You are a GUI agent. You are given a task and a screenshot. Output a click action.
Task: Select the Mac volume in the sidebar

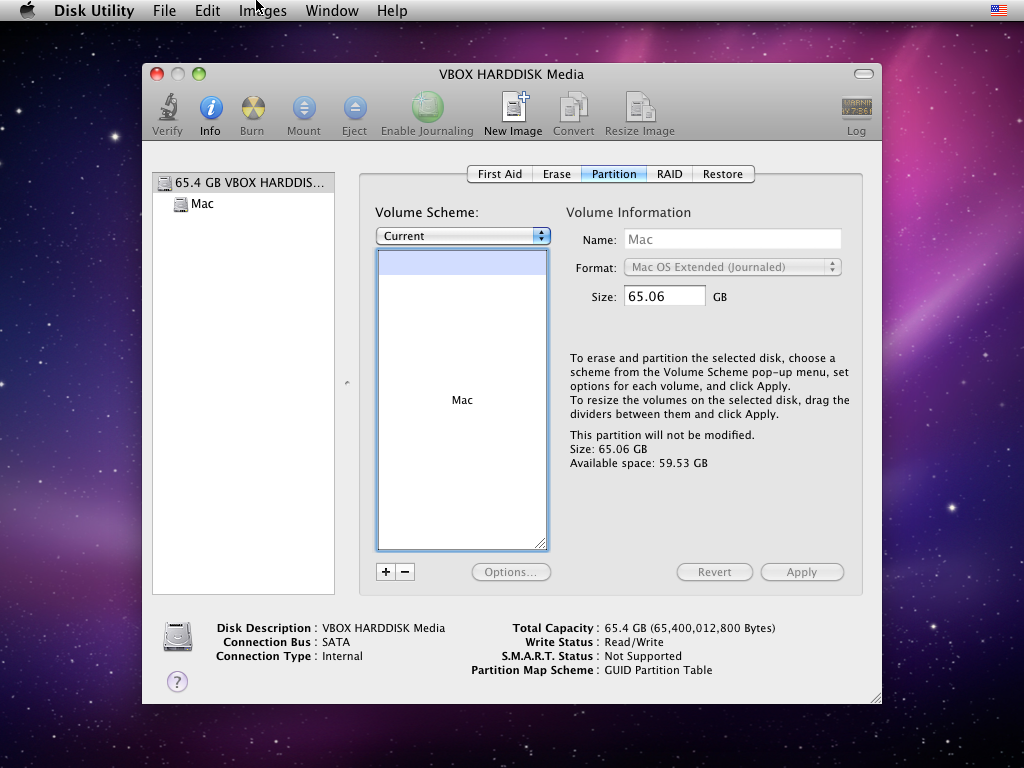pos(202,204)
